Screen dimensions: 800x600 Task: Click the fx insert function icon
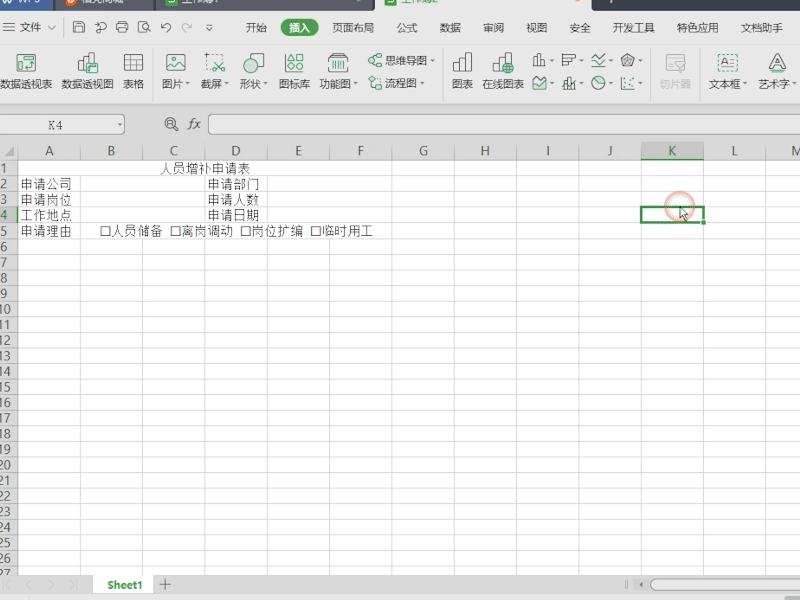194,124
